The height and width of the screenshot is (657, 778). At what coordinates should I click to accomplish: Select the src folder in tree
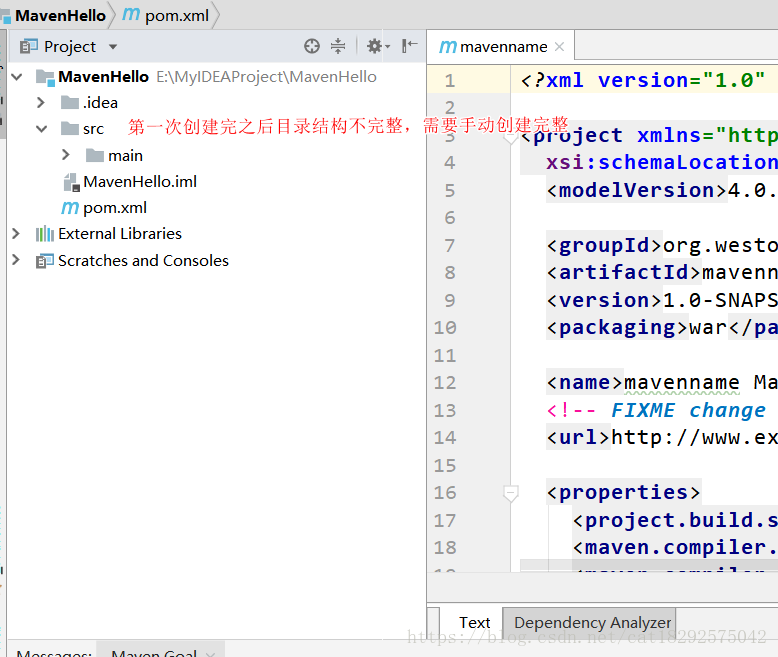click(93, 129)
